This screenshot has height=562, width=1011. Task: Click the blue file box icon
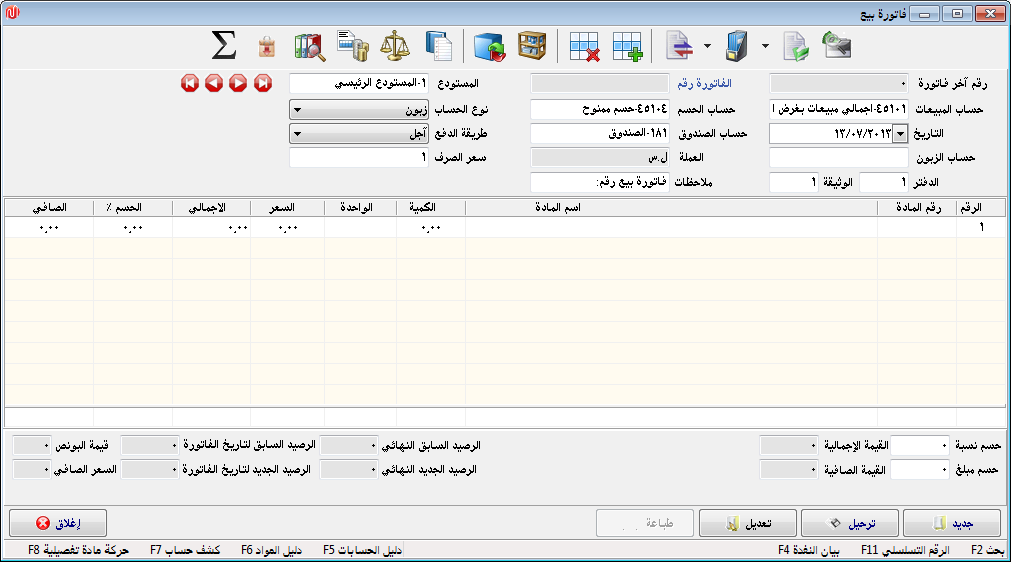click(x=736, y=46)
